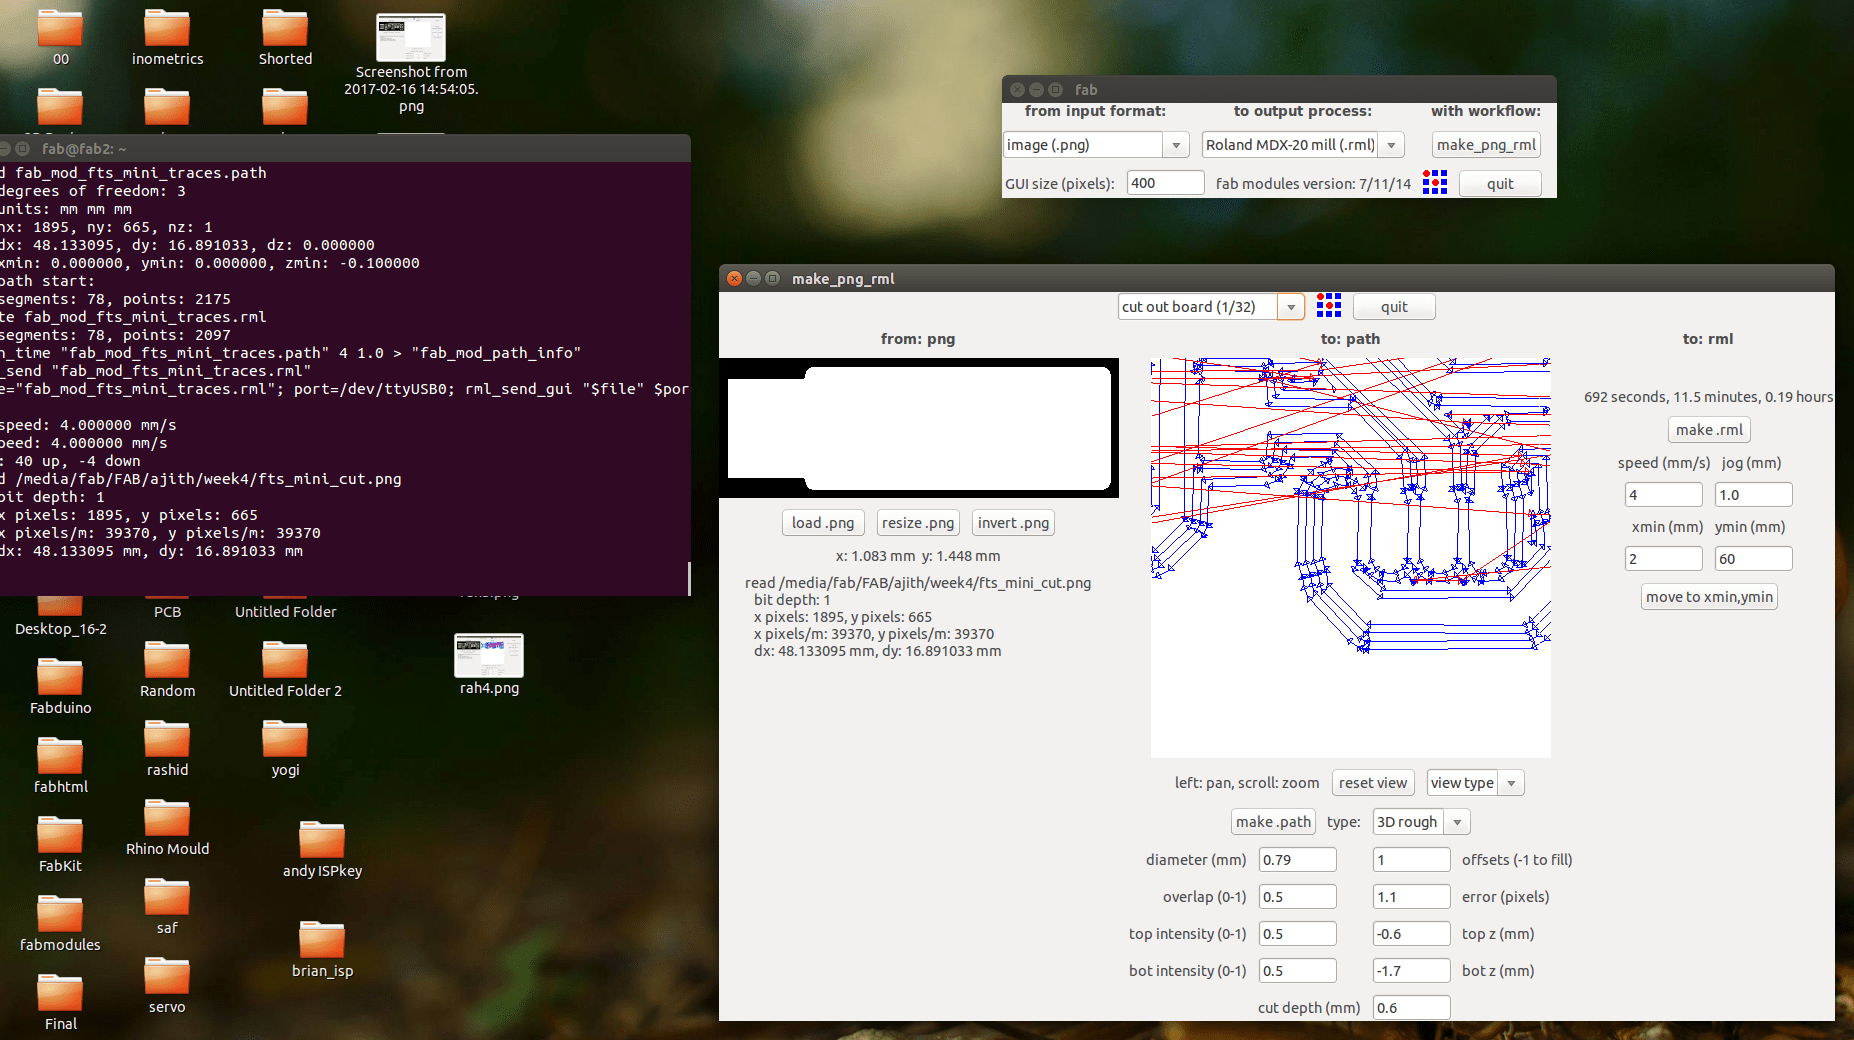
Task: Open the servo folder
Action: pyautogui.click(x=167, y=985)
